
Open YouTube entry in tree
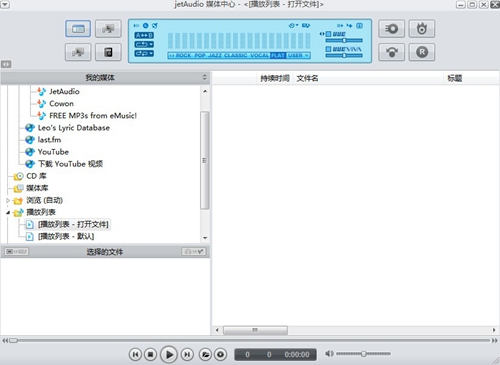click(53, 152)
